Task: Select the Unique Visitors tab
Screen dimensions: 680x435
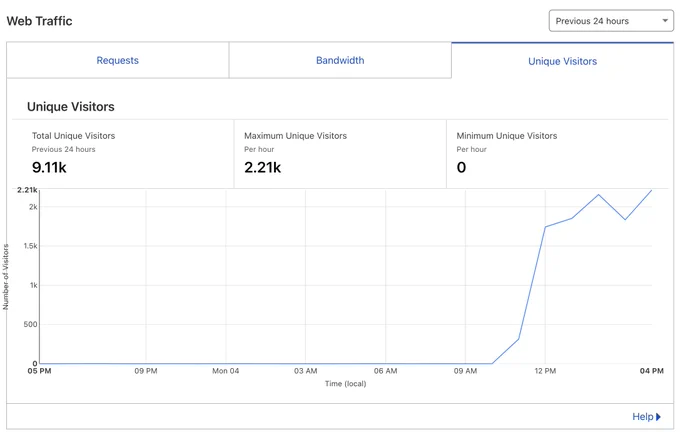Action: [x=562, y=61]
